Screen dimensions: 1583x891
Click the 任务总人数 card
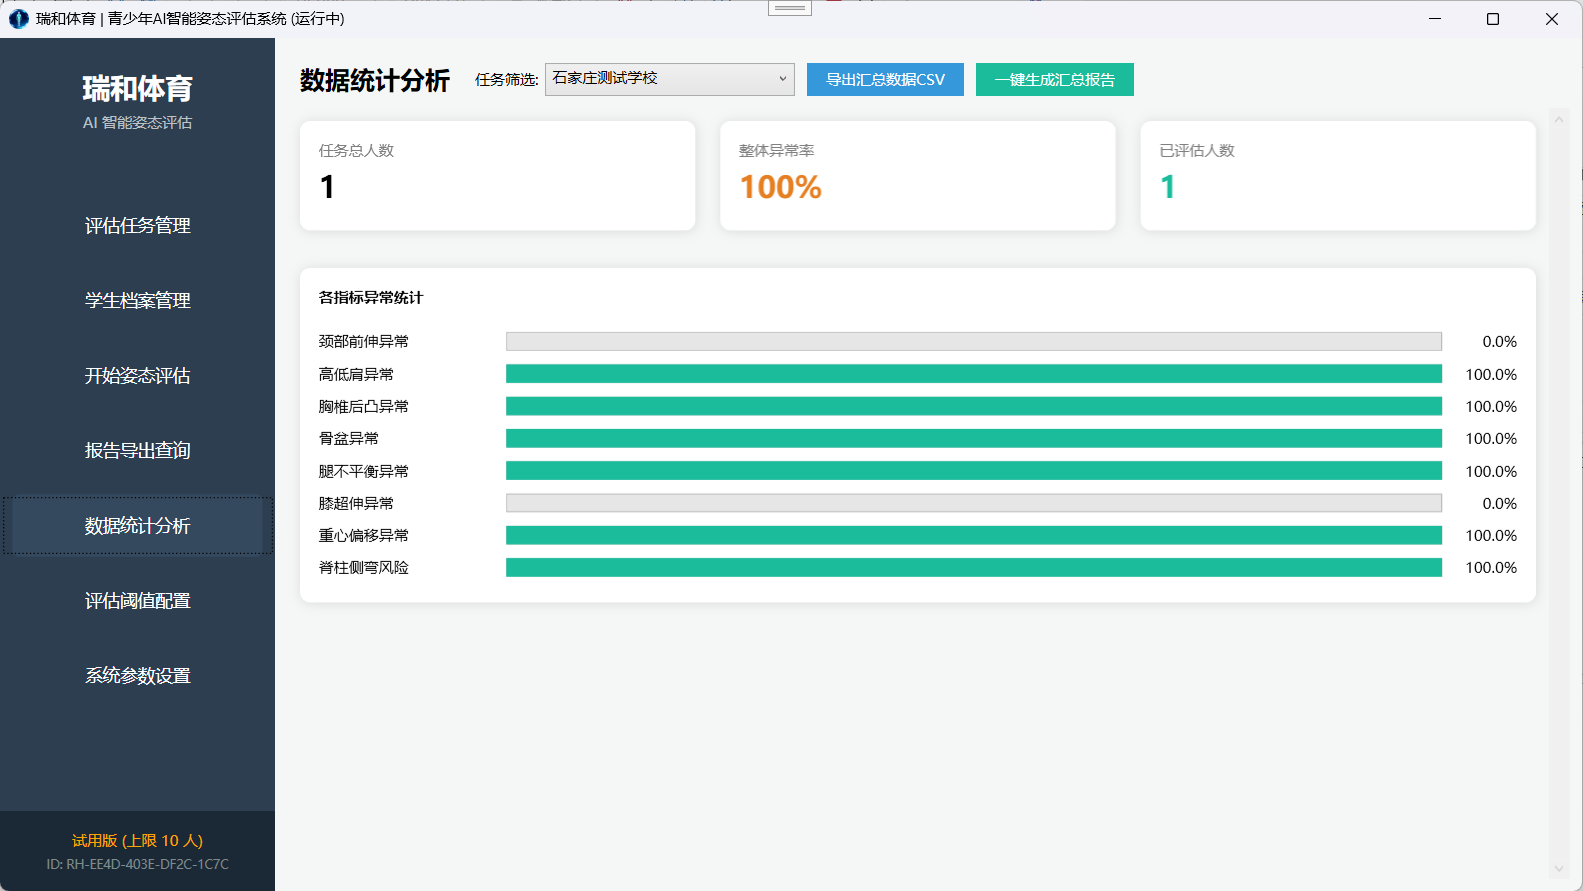tap(497, 176)
